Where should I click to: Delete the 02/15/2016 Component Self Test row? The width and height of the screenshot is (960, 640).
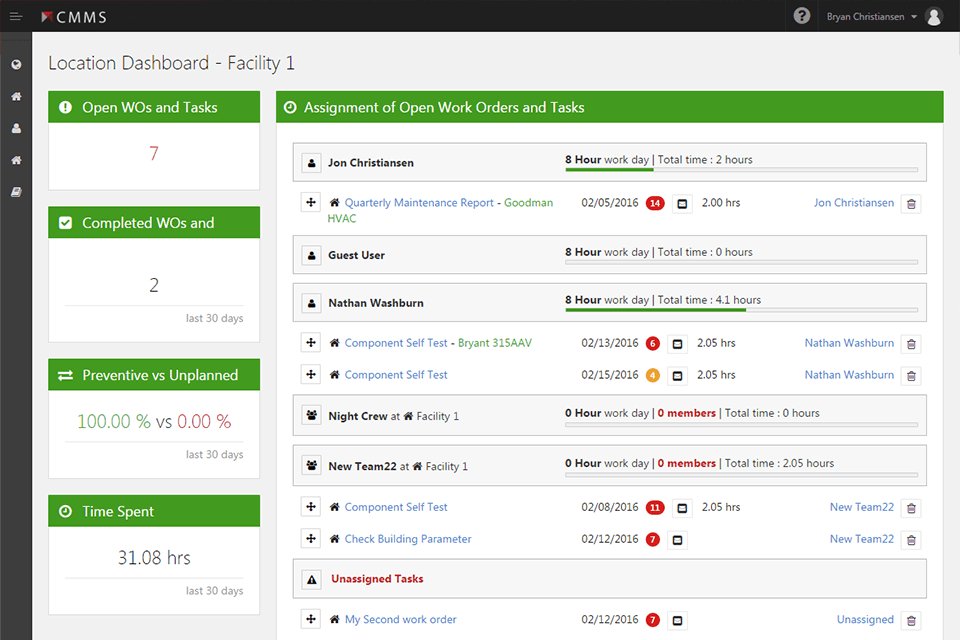pyautogui.click(x=911, y=376)
